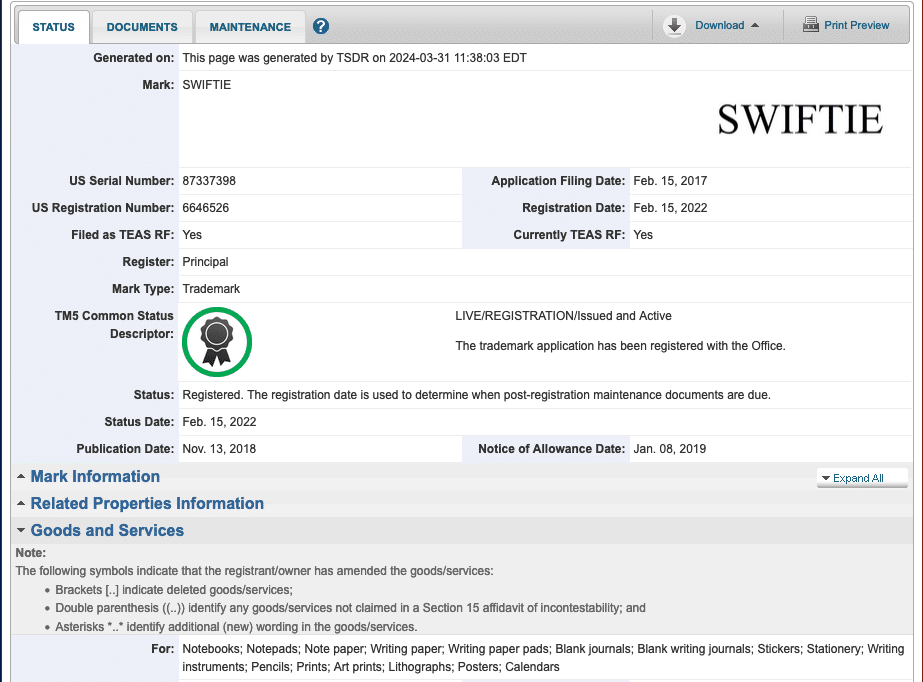Click the Mark Type value Trademark
This screenshot has height=682, width=923.
tap(211, 289)
